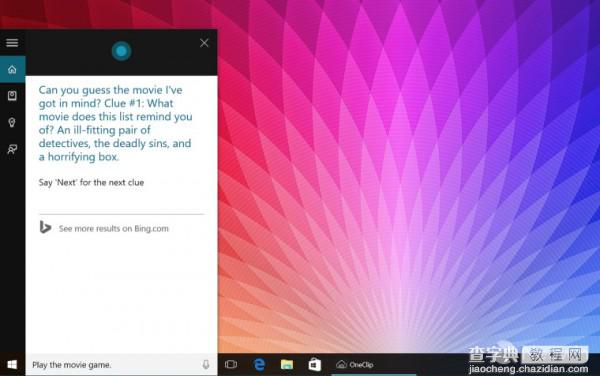Image resolution: width=600 pixels, height=376 pixels.
Task: Launch Microsoft Edge from taskbar
Action: click(x=259, y=364)
